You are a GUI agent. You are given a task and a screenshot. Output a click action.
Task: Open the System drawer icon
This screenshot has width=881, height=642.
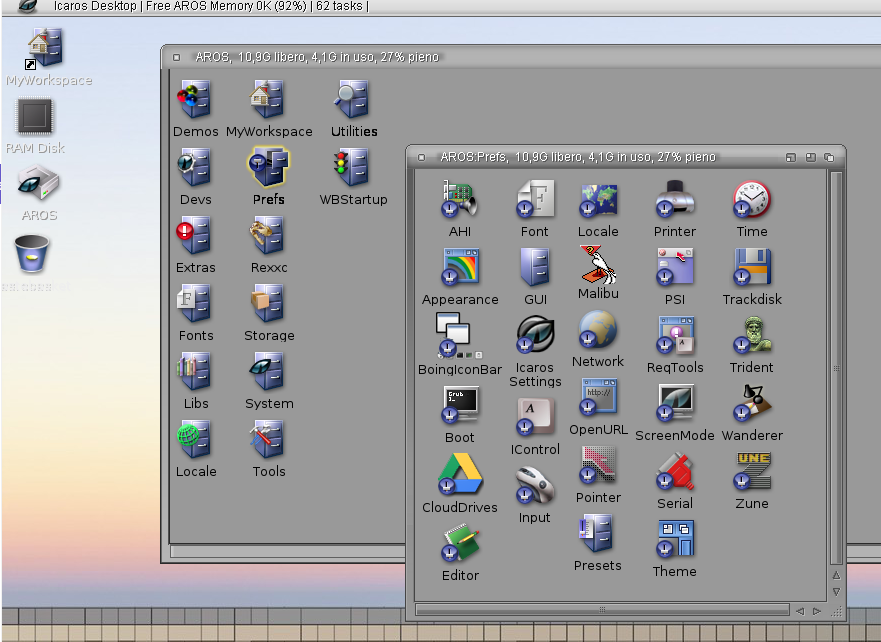(x=267, y=371)
